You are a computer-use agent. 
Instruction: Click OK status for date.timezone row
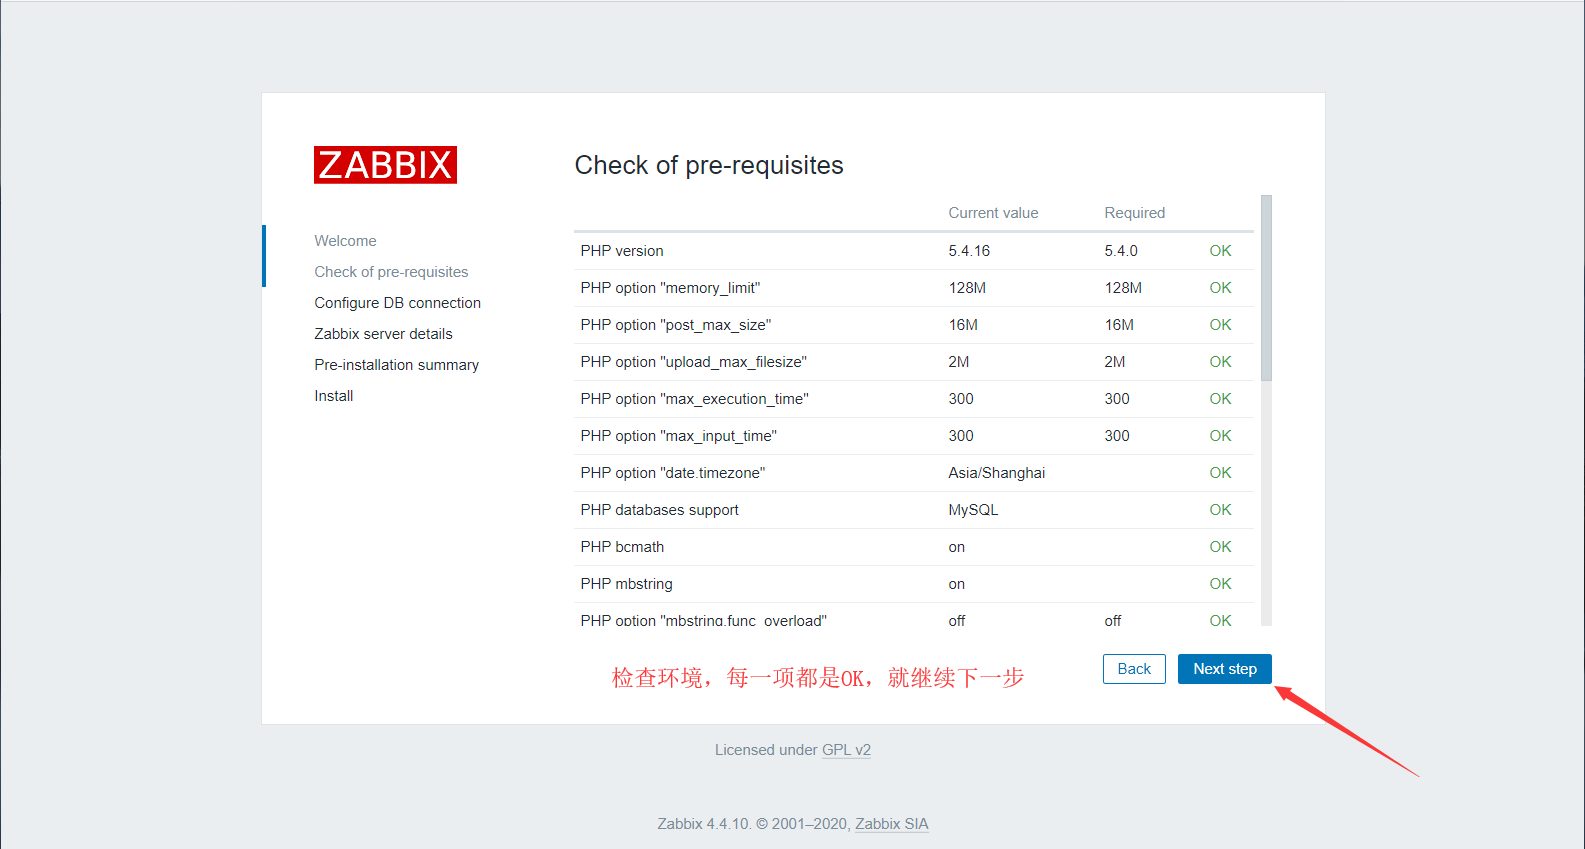[1220, 473]
